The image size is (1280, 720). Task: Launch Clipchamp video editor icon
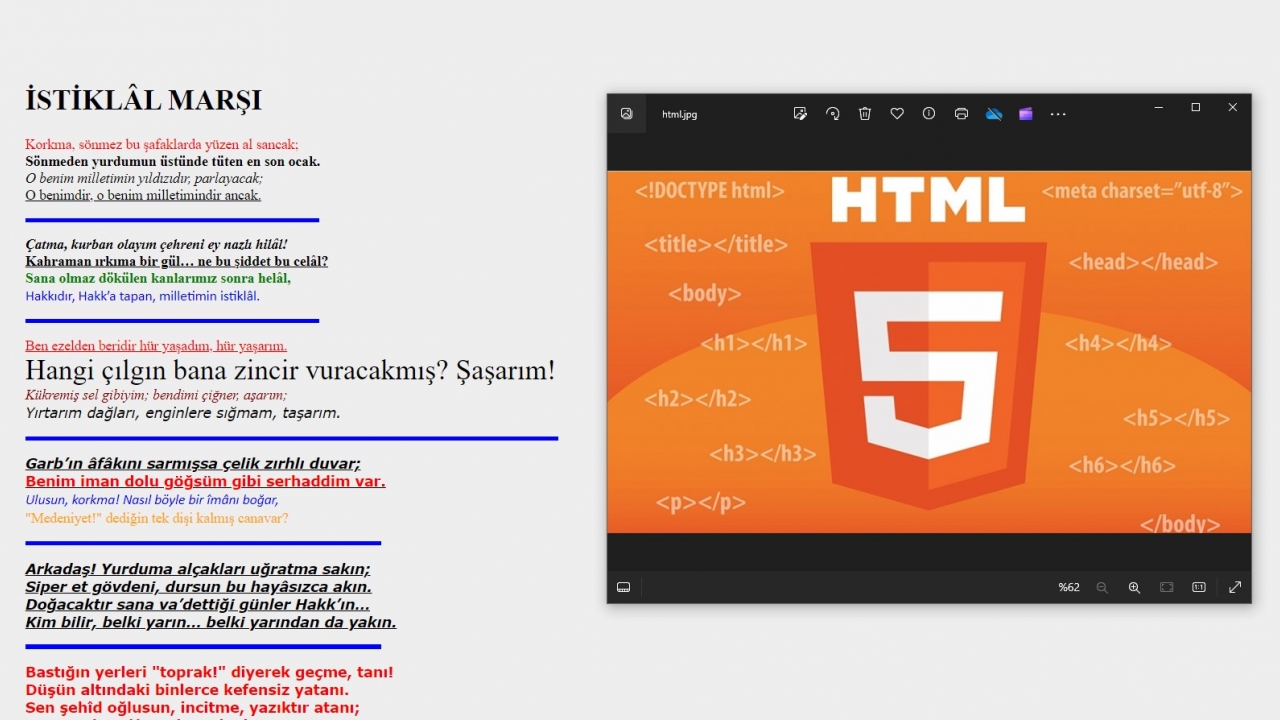pyautogui.click(x=1026, y=114)
